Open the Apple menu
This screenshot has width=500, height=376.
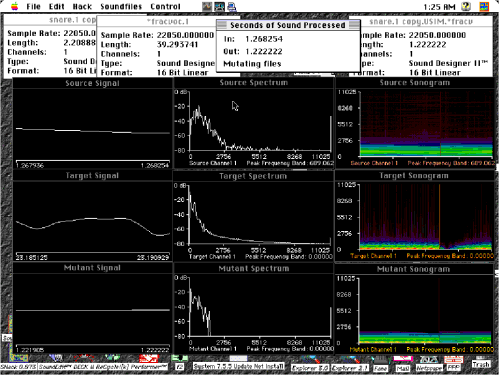coord(14,6)
